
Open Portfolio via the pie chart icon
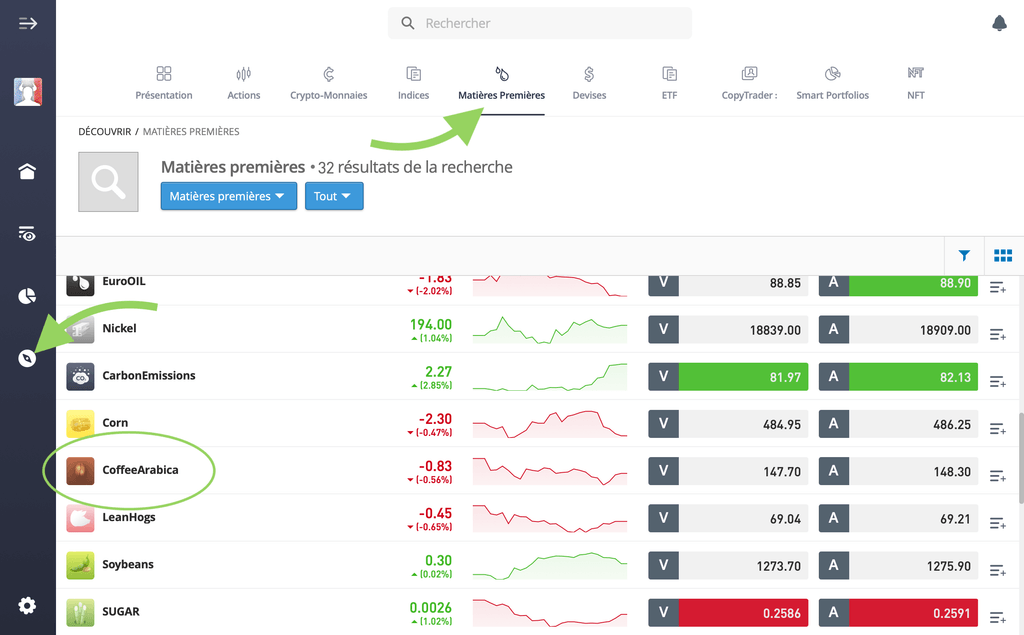(x=27, y=295)
